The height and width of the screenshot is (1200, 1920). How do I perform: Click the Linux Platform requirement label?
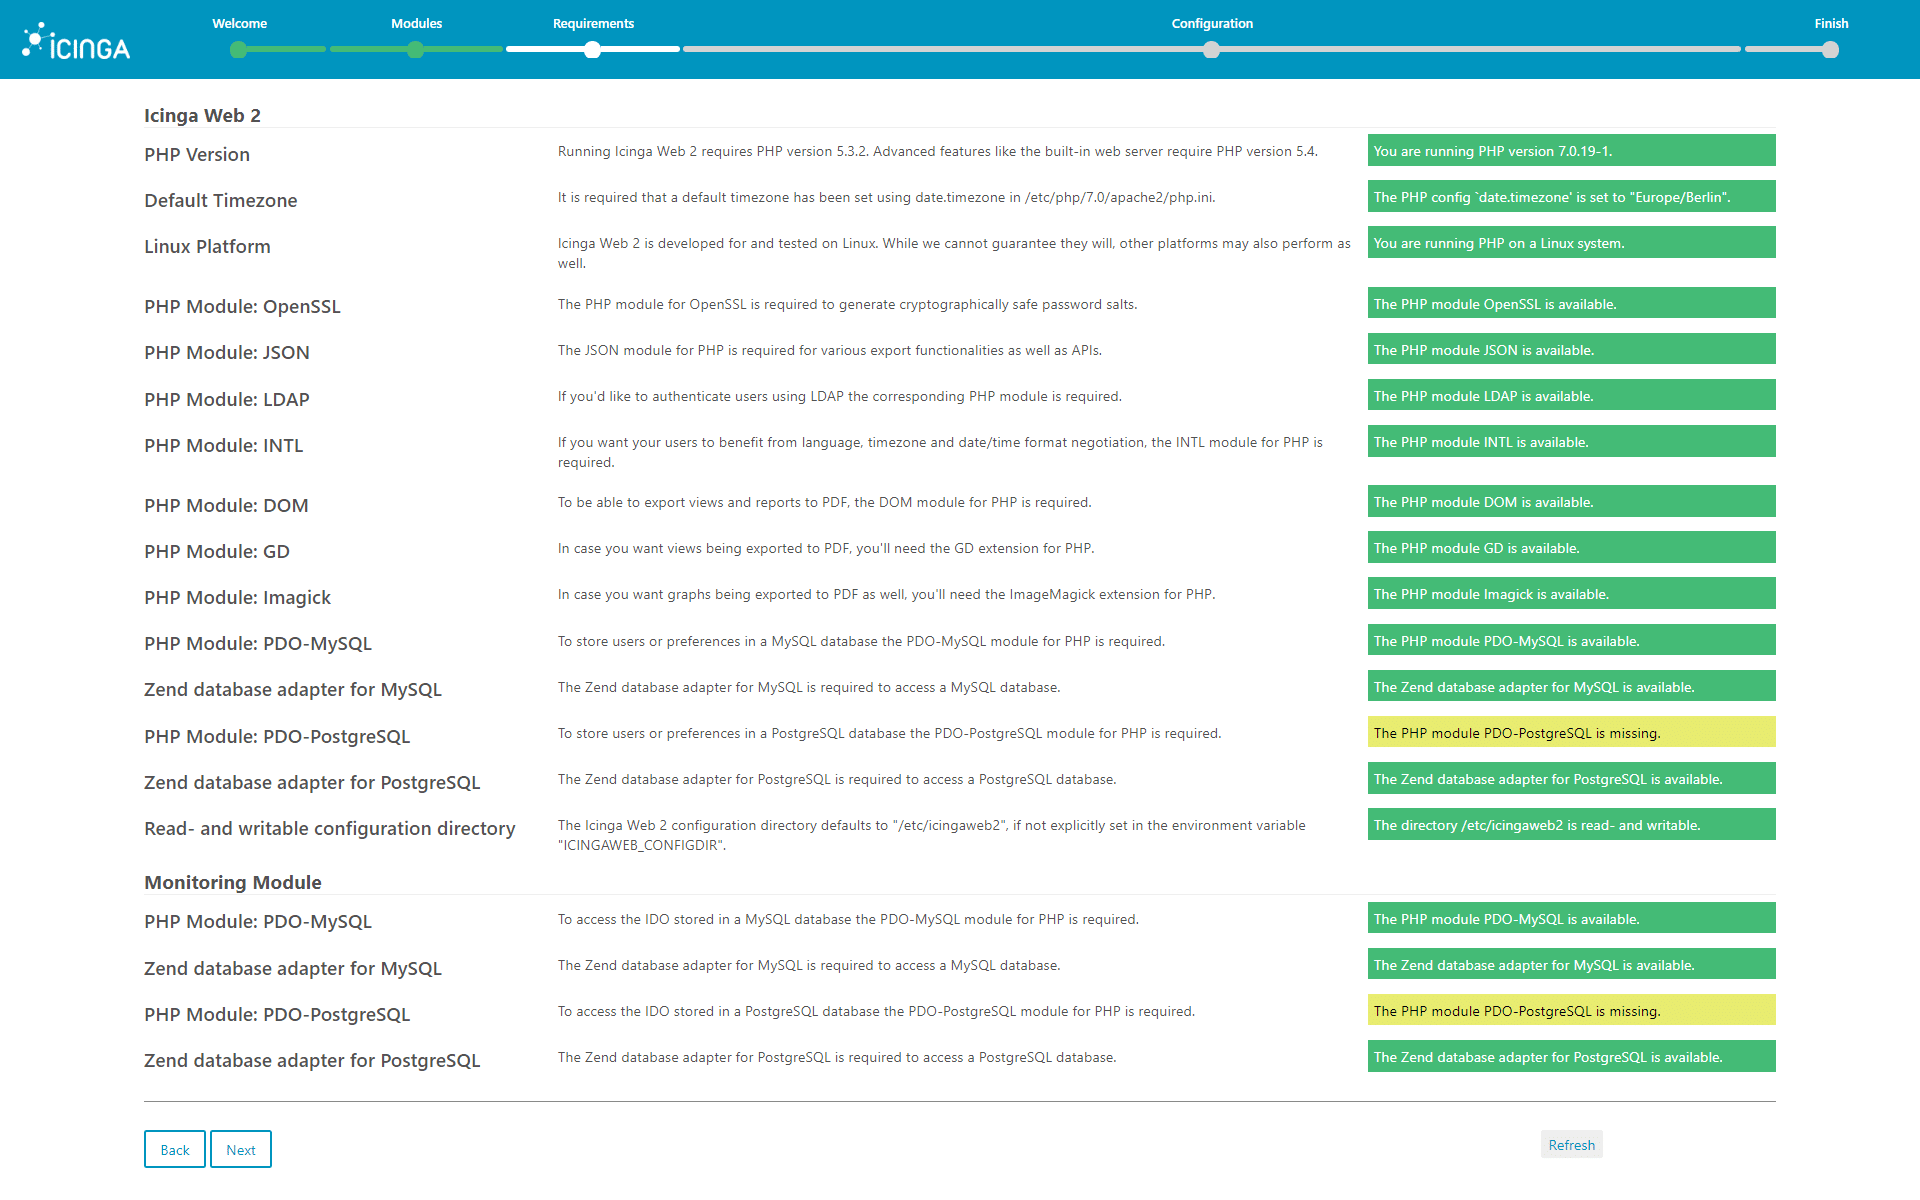[207, 246]
